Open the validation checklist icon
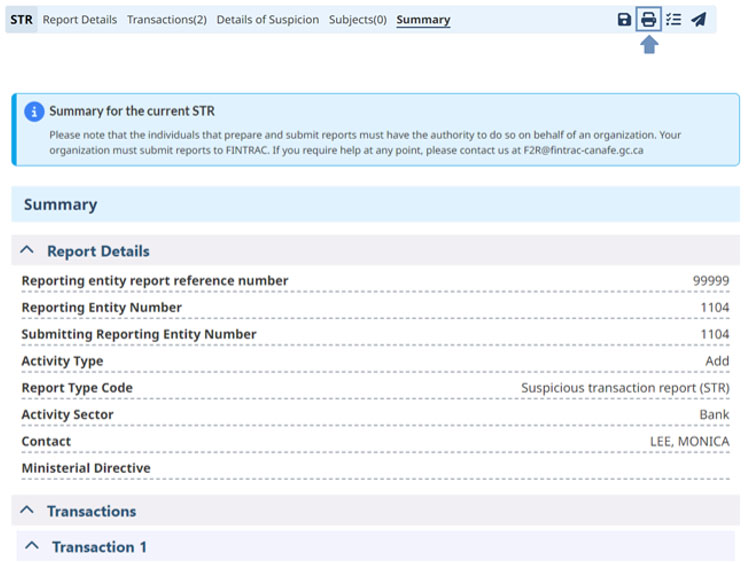 (673, 20)
